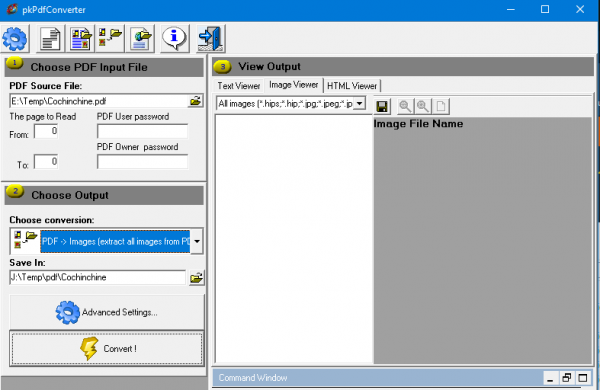Maximize the Command Window panel
The image size is (600, 390).
pyautogui.click(x=583, y=378)
